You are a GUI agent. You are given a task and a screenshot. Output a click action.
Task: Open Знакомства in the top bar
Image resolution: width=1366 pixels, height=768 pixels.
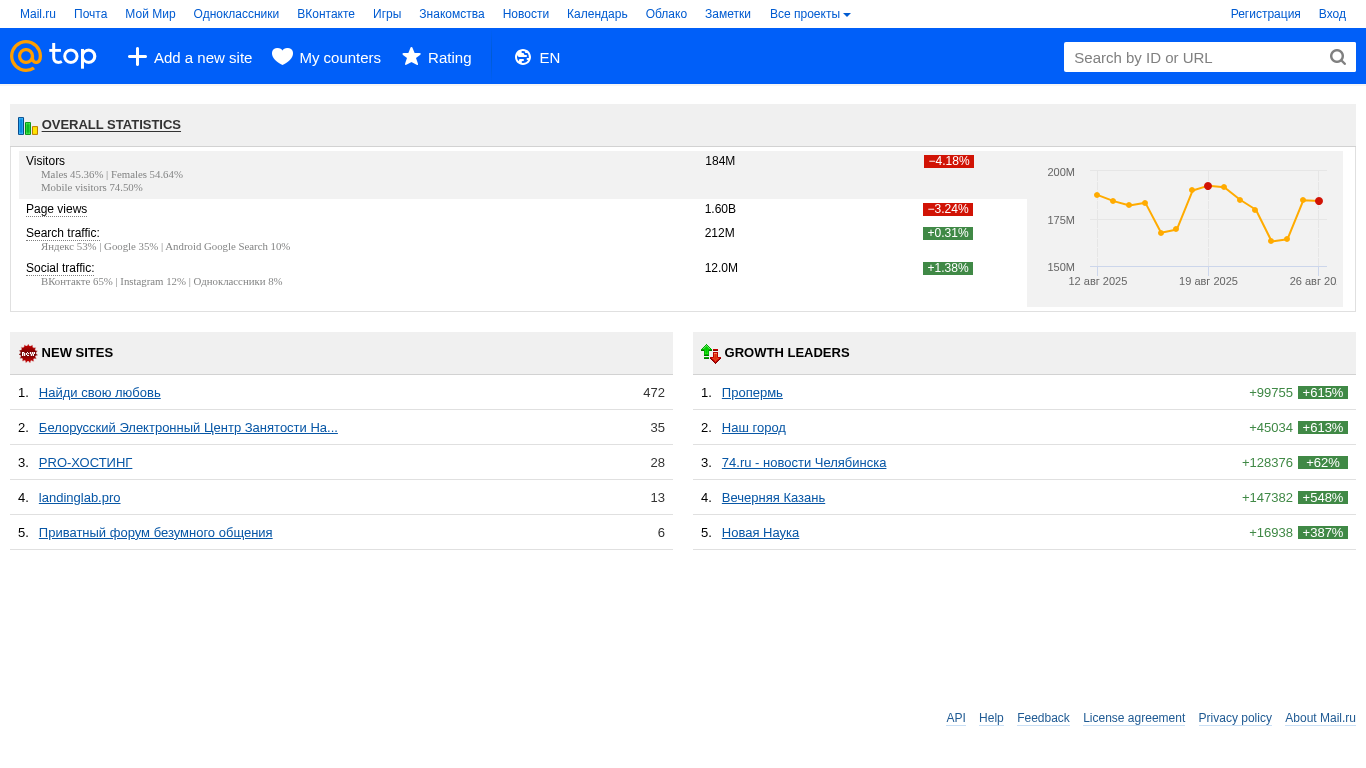click(x=452, y=14)
